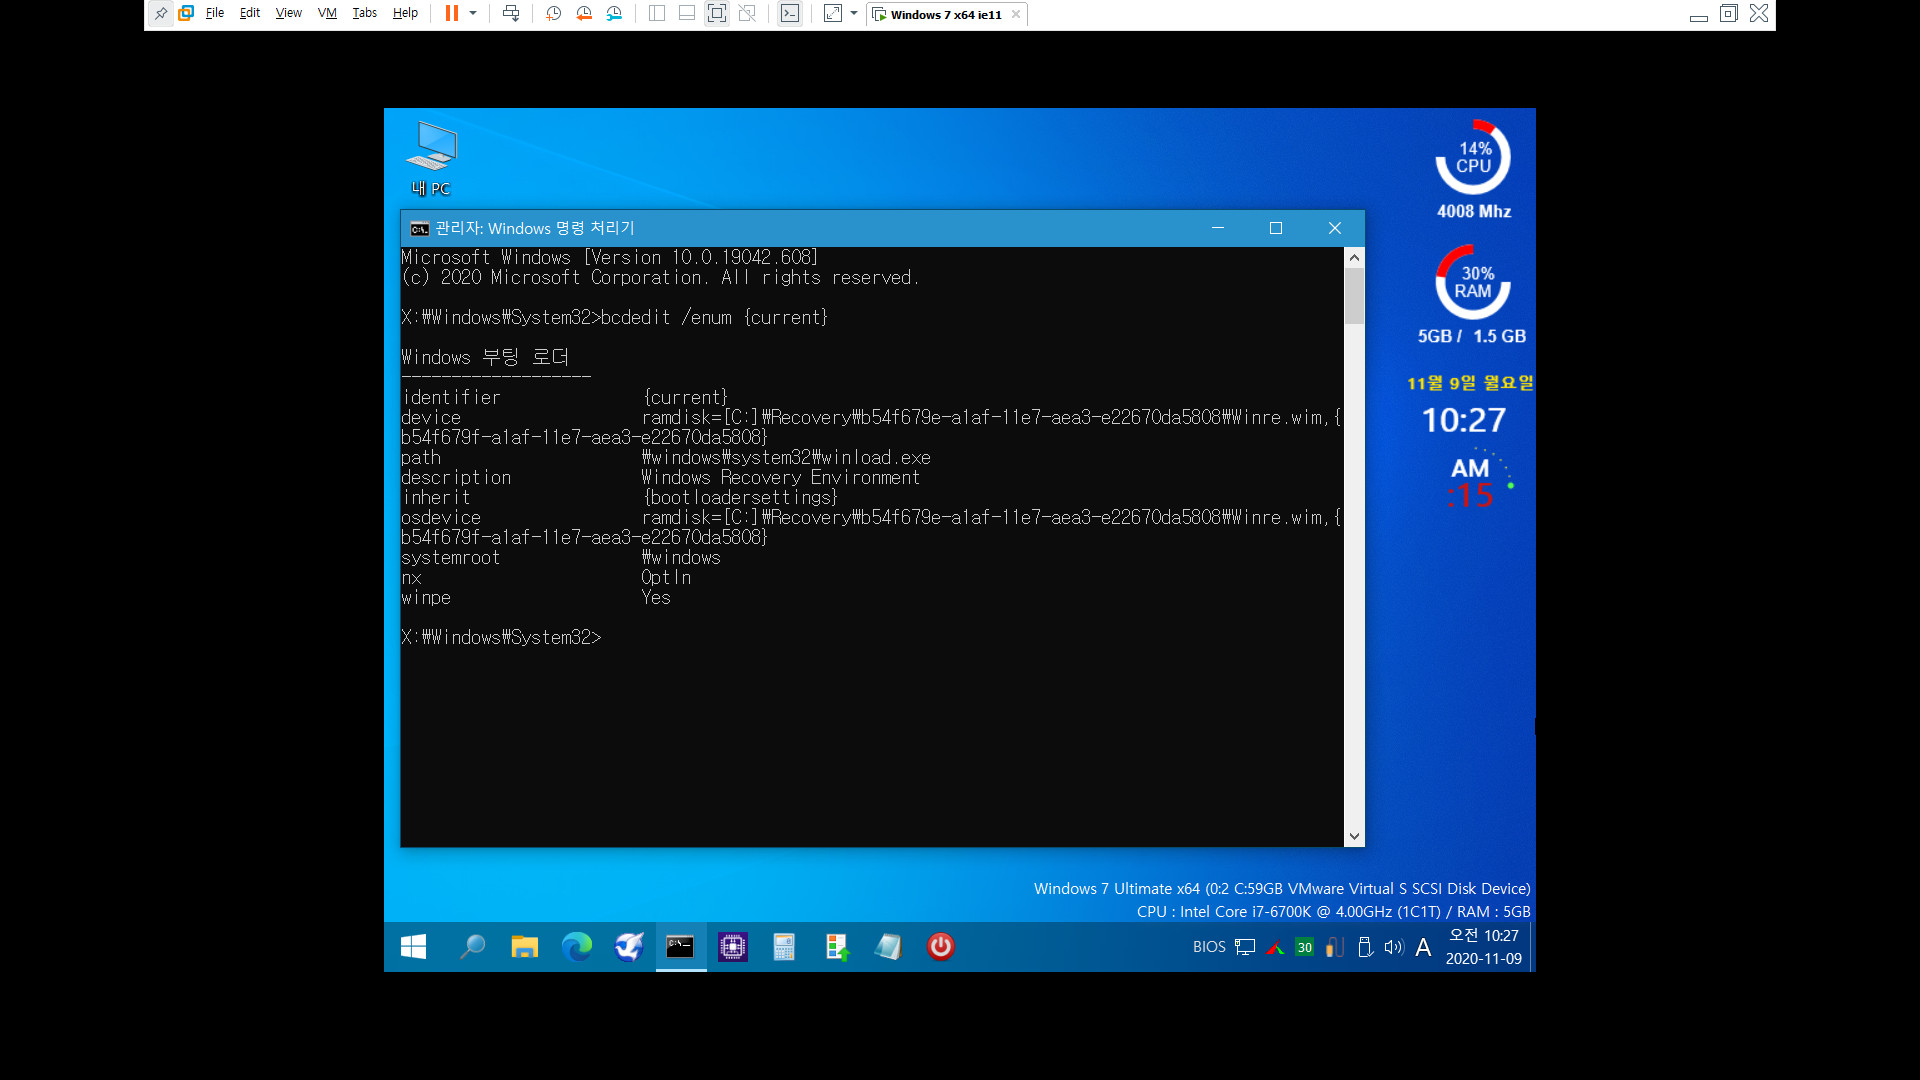Click the green 30 tray icon

pyautogui.click(x=1304, y=947)
